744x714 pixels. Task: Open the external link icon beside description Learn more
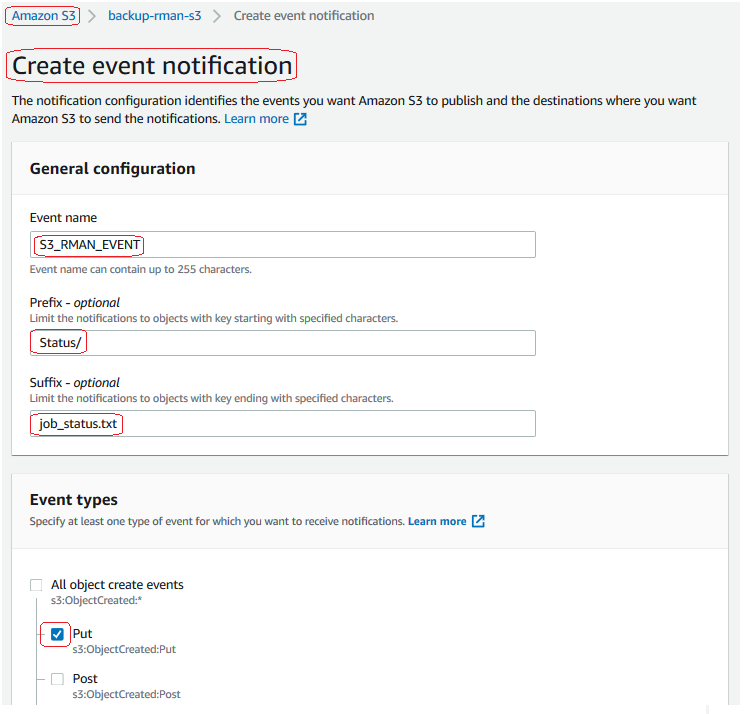(300, 119)
